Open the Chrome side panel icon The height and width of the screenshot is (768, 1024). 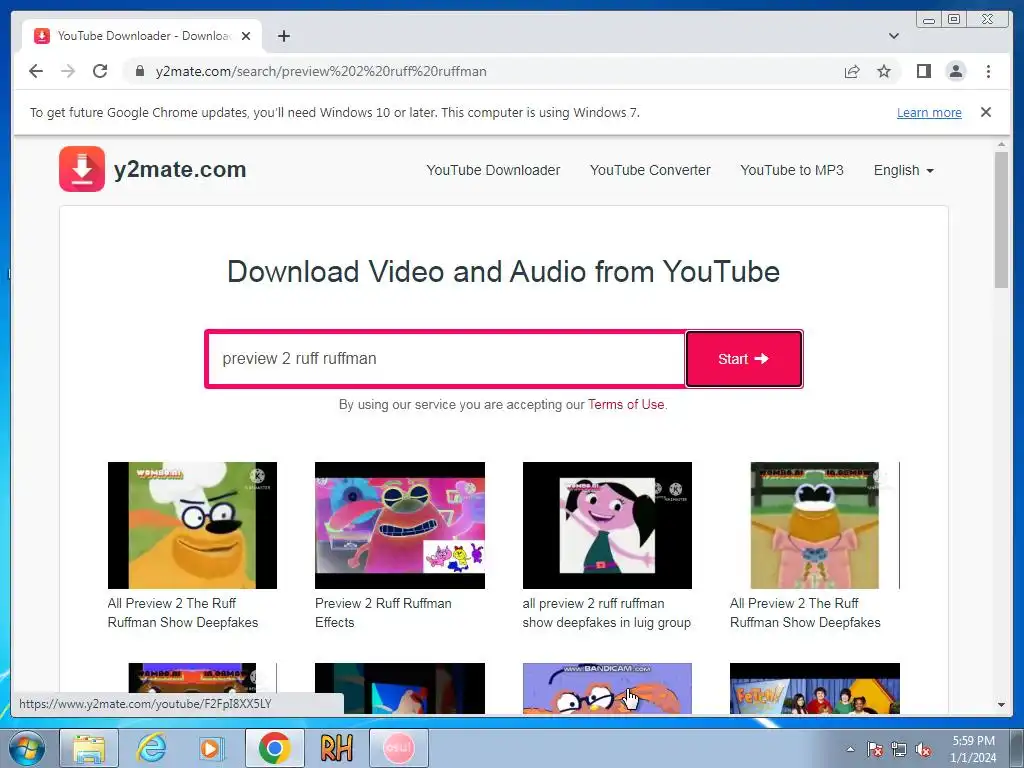923,71
